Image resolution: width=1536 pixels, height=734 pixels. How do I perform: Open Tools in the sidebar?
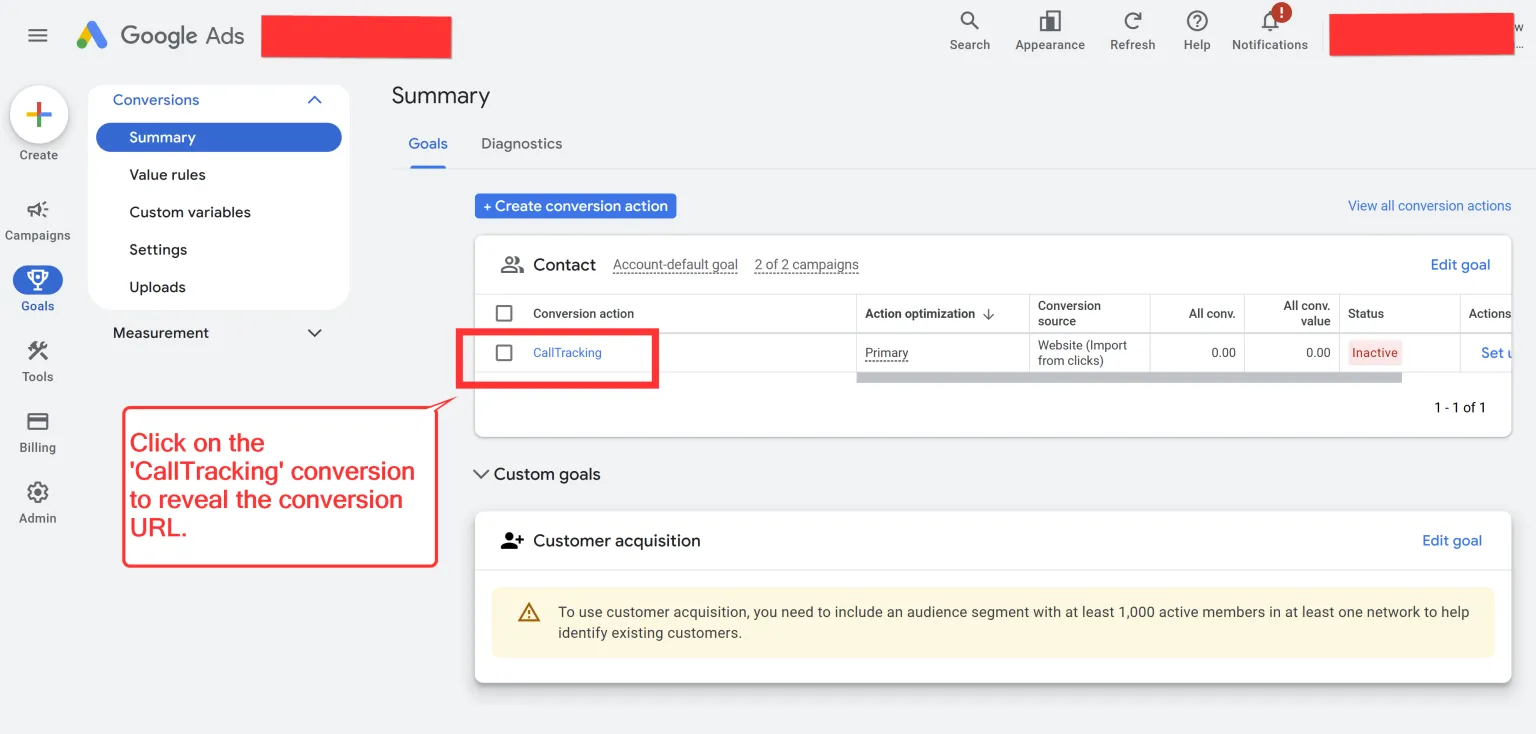point(38,361)
